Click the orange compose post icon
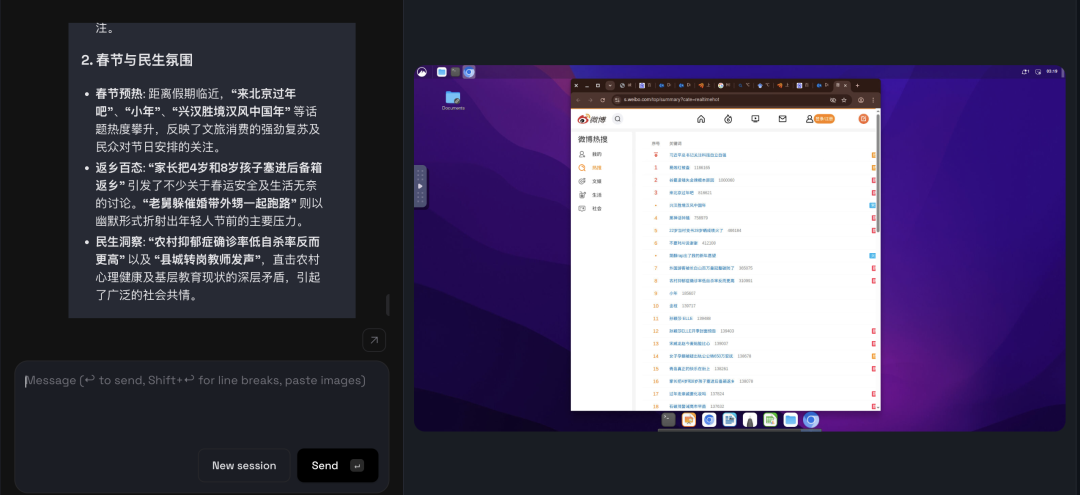This screenshot has width=1080, height=495. coord(863,118)
